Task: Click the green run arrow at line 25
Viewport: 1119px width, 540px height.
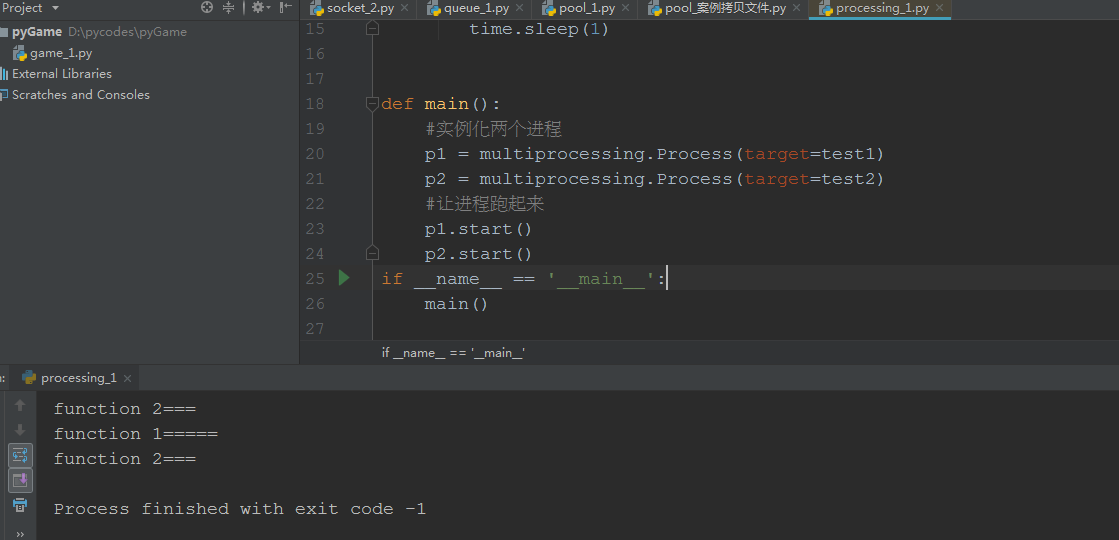Action: [x=344, y=278]
